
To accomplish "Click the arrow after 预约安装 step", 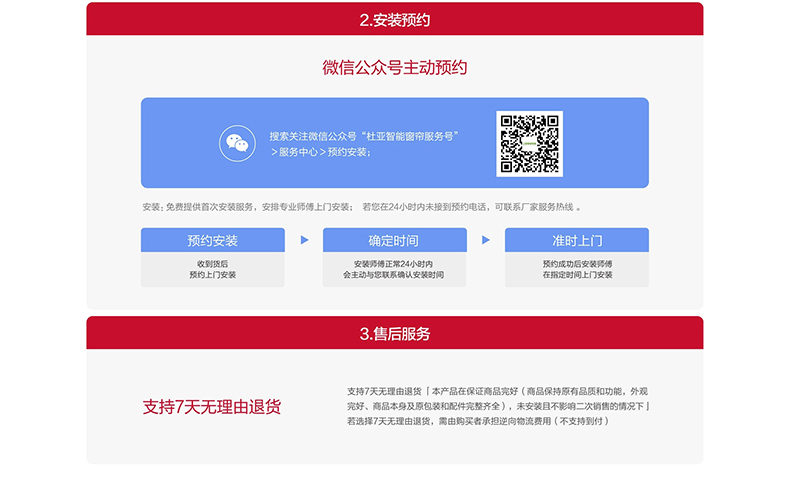I will click(x=304, y=240).
